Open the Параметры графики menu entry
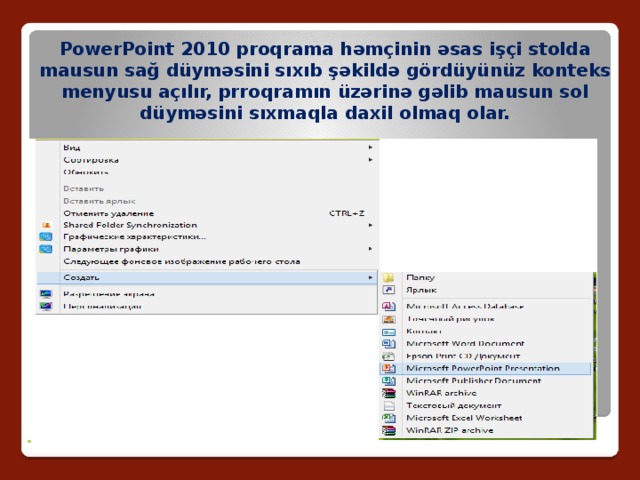Viewport: 640px width, 480px height. pyautogui.click(x=207, y=249)
